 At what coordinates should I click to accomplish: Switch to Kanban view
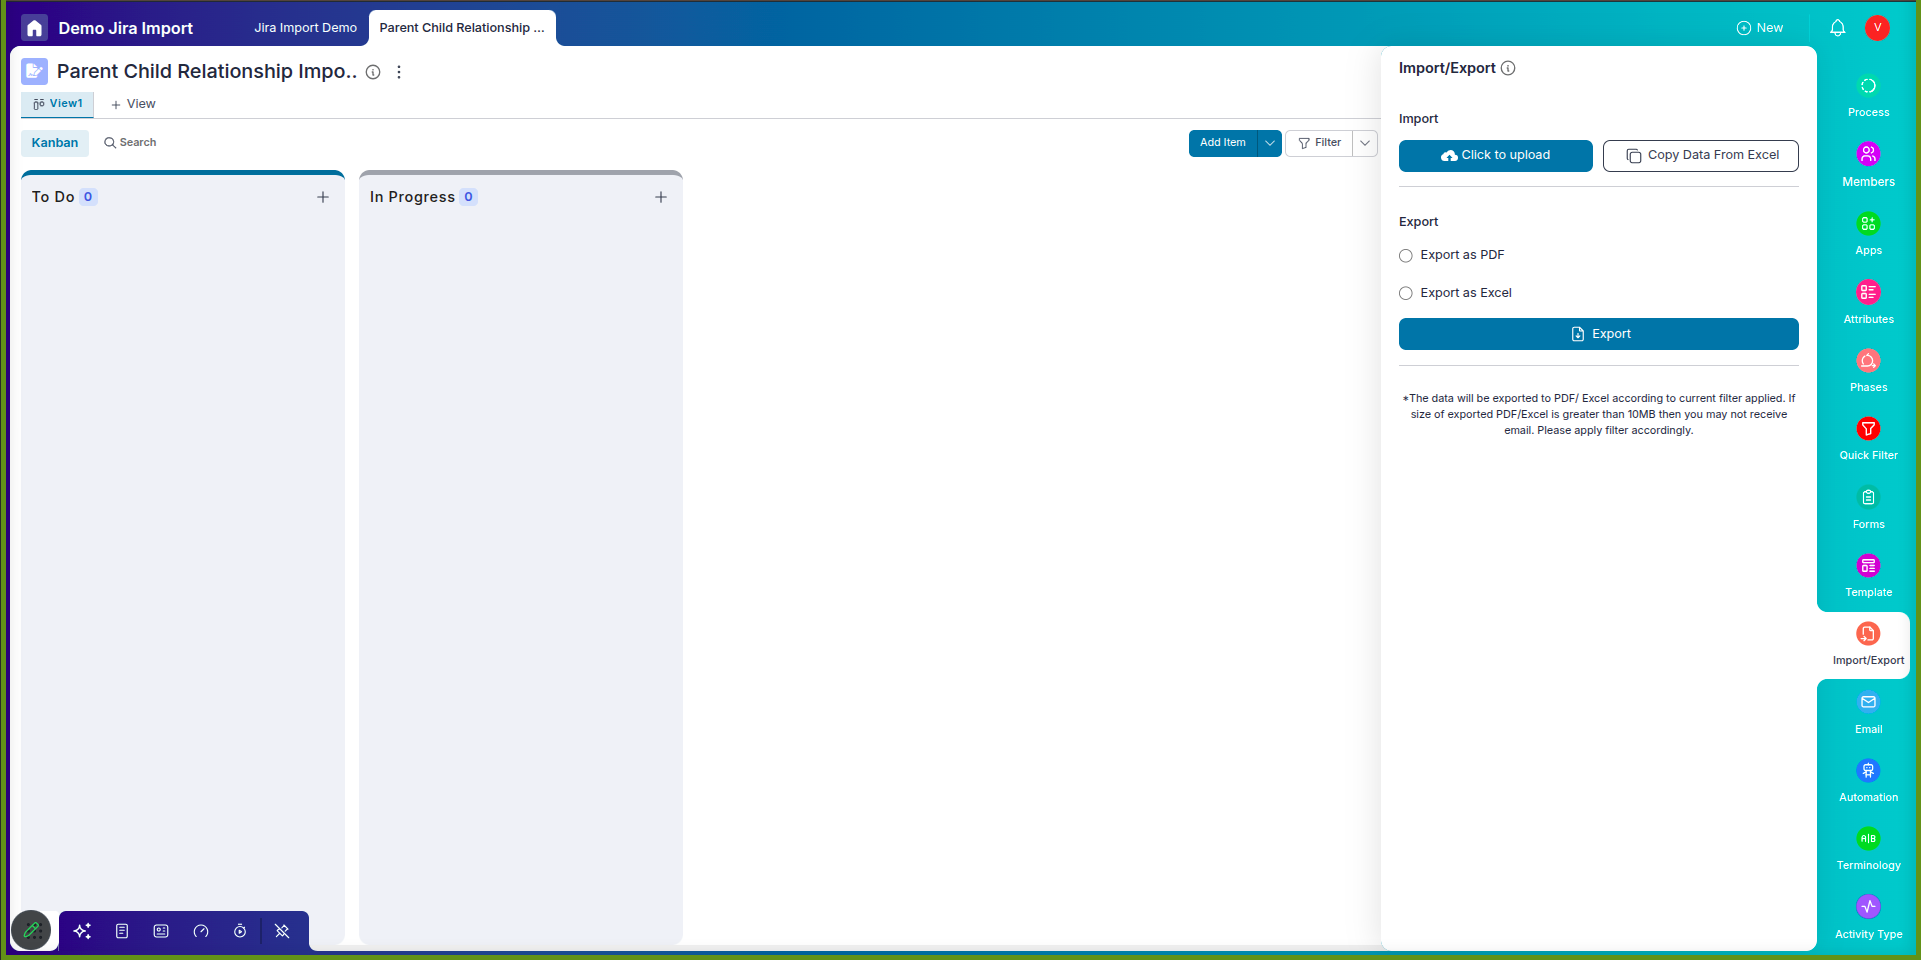pos(55,143)
